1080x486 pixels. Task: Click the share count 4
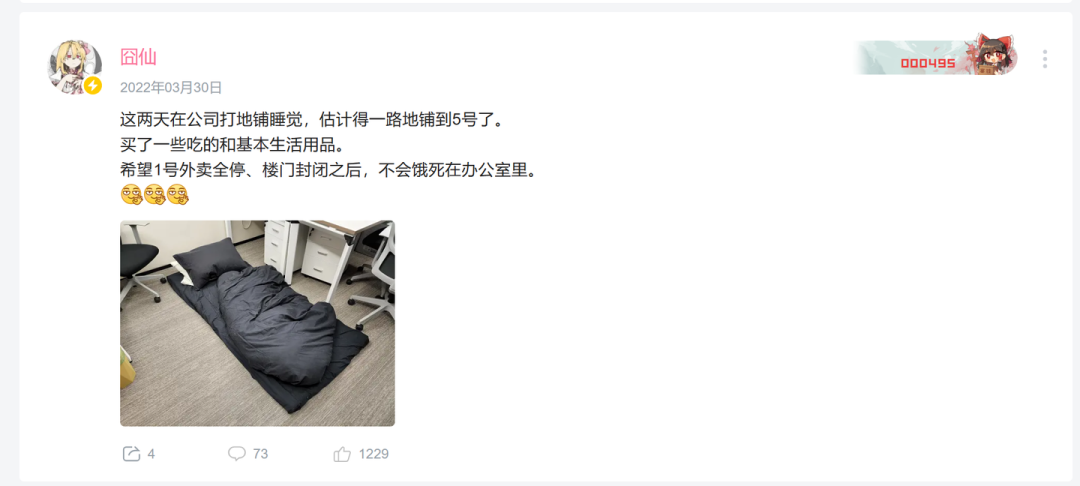151,454
